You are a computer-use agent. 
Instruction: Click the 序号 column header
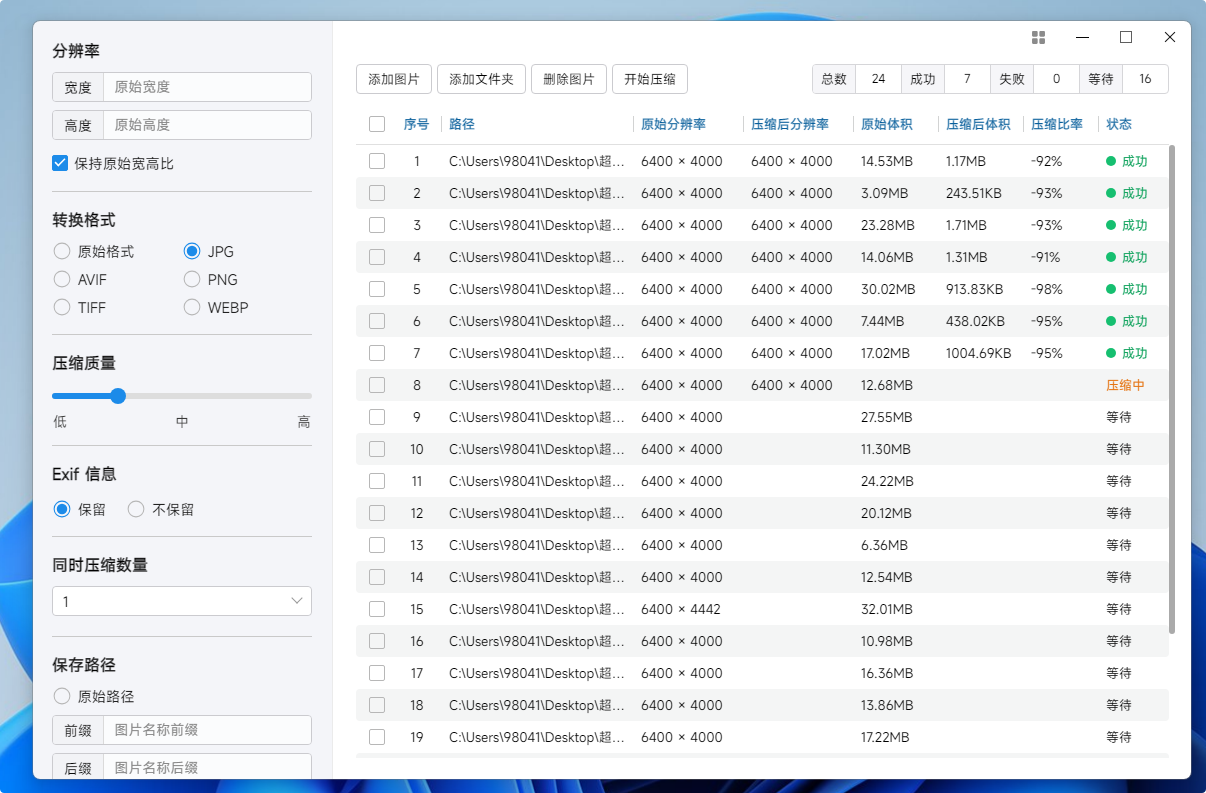(416, 124)
